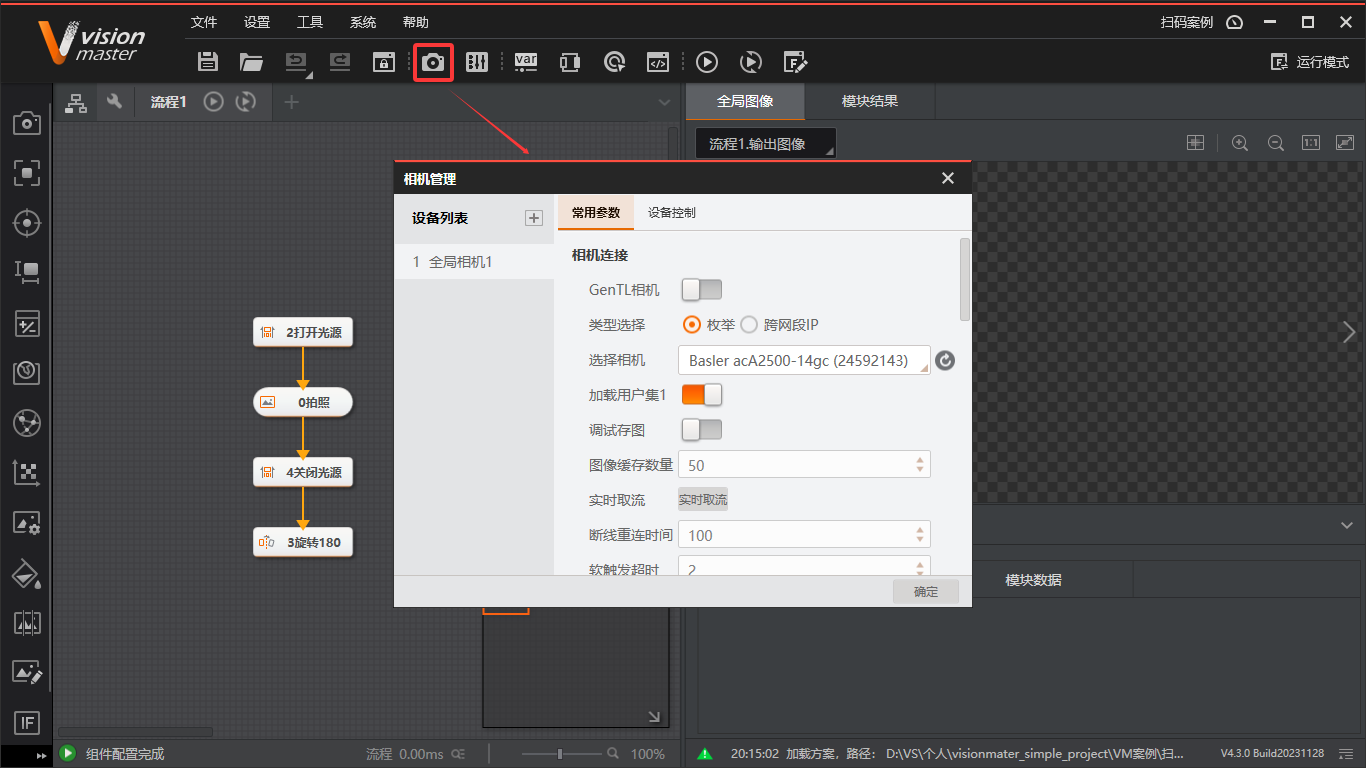Click the save solution icon in toolbar
The height and width of the screenshot is (768, 1366).
[x=208, y=62]
